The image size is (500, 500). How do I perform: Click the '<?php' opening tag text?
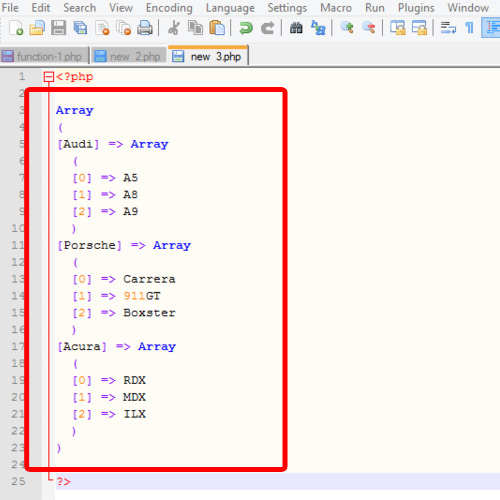pyautogui.click(x=75, y=77)
